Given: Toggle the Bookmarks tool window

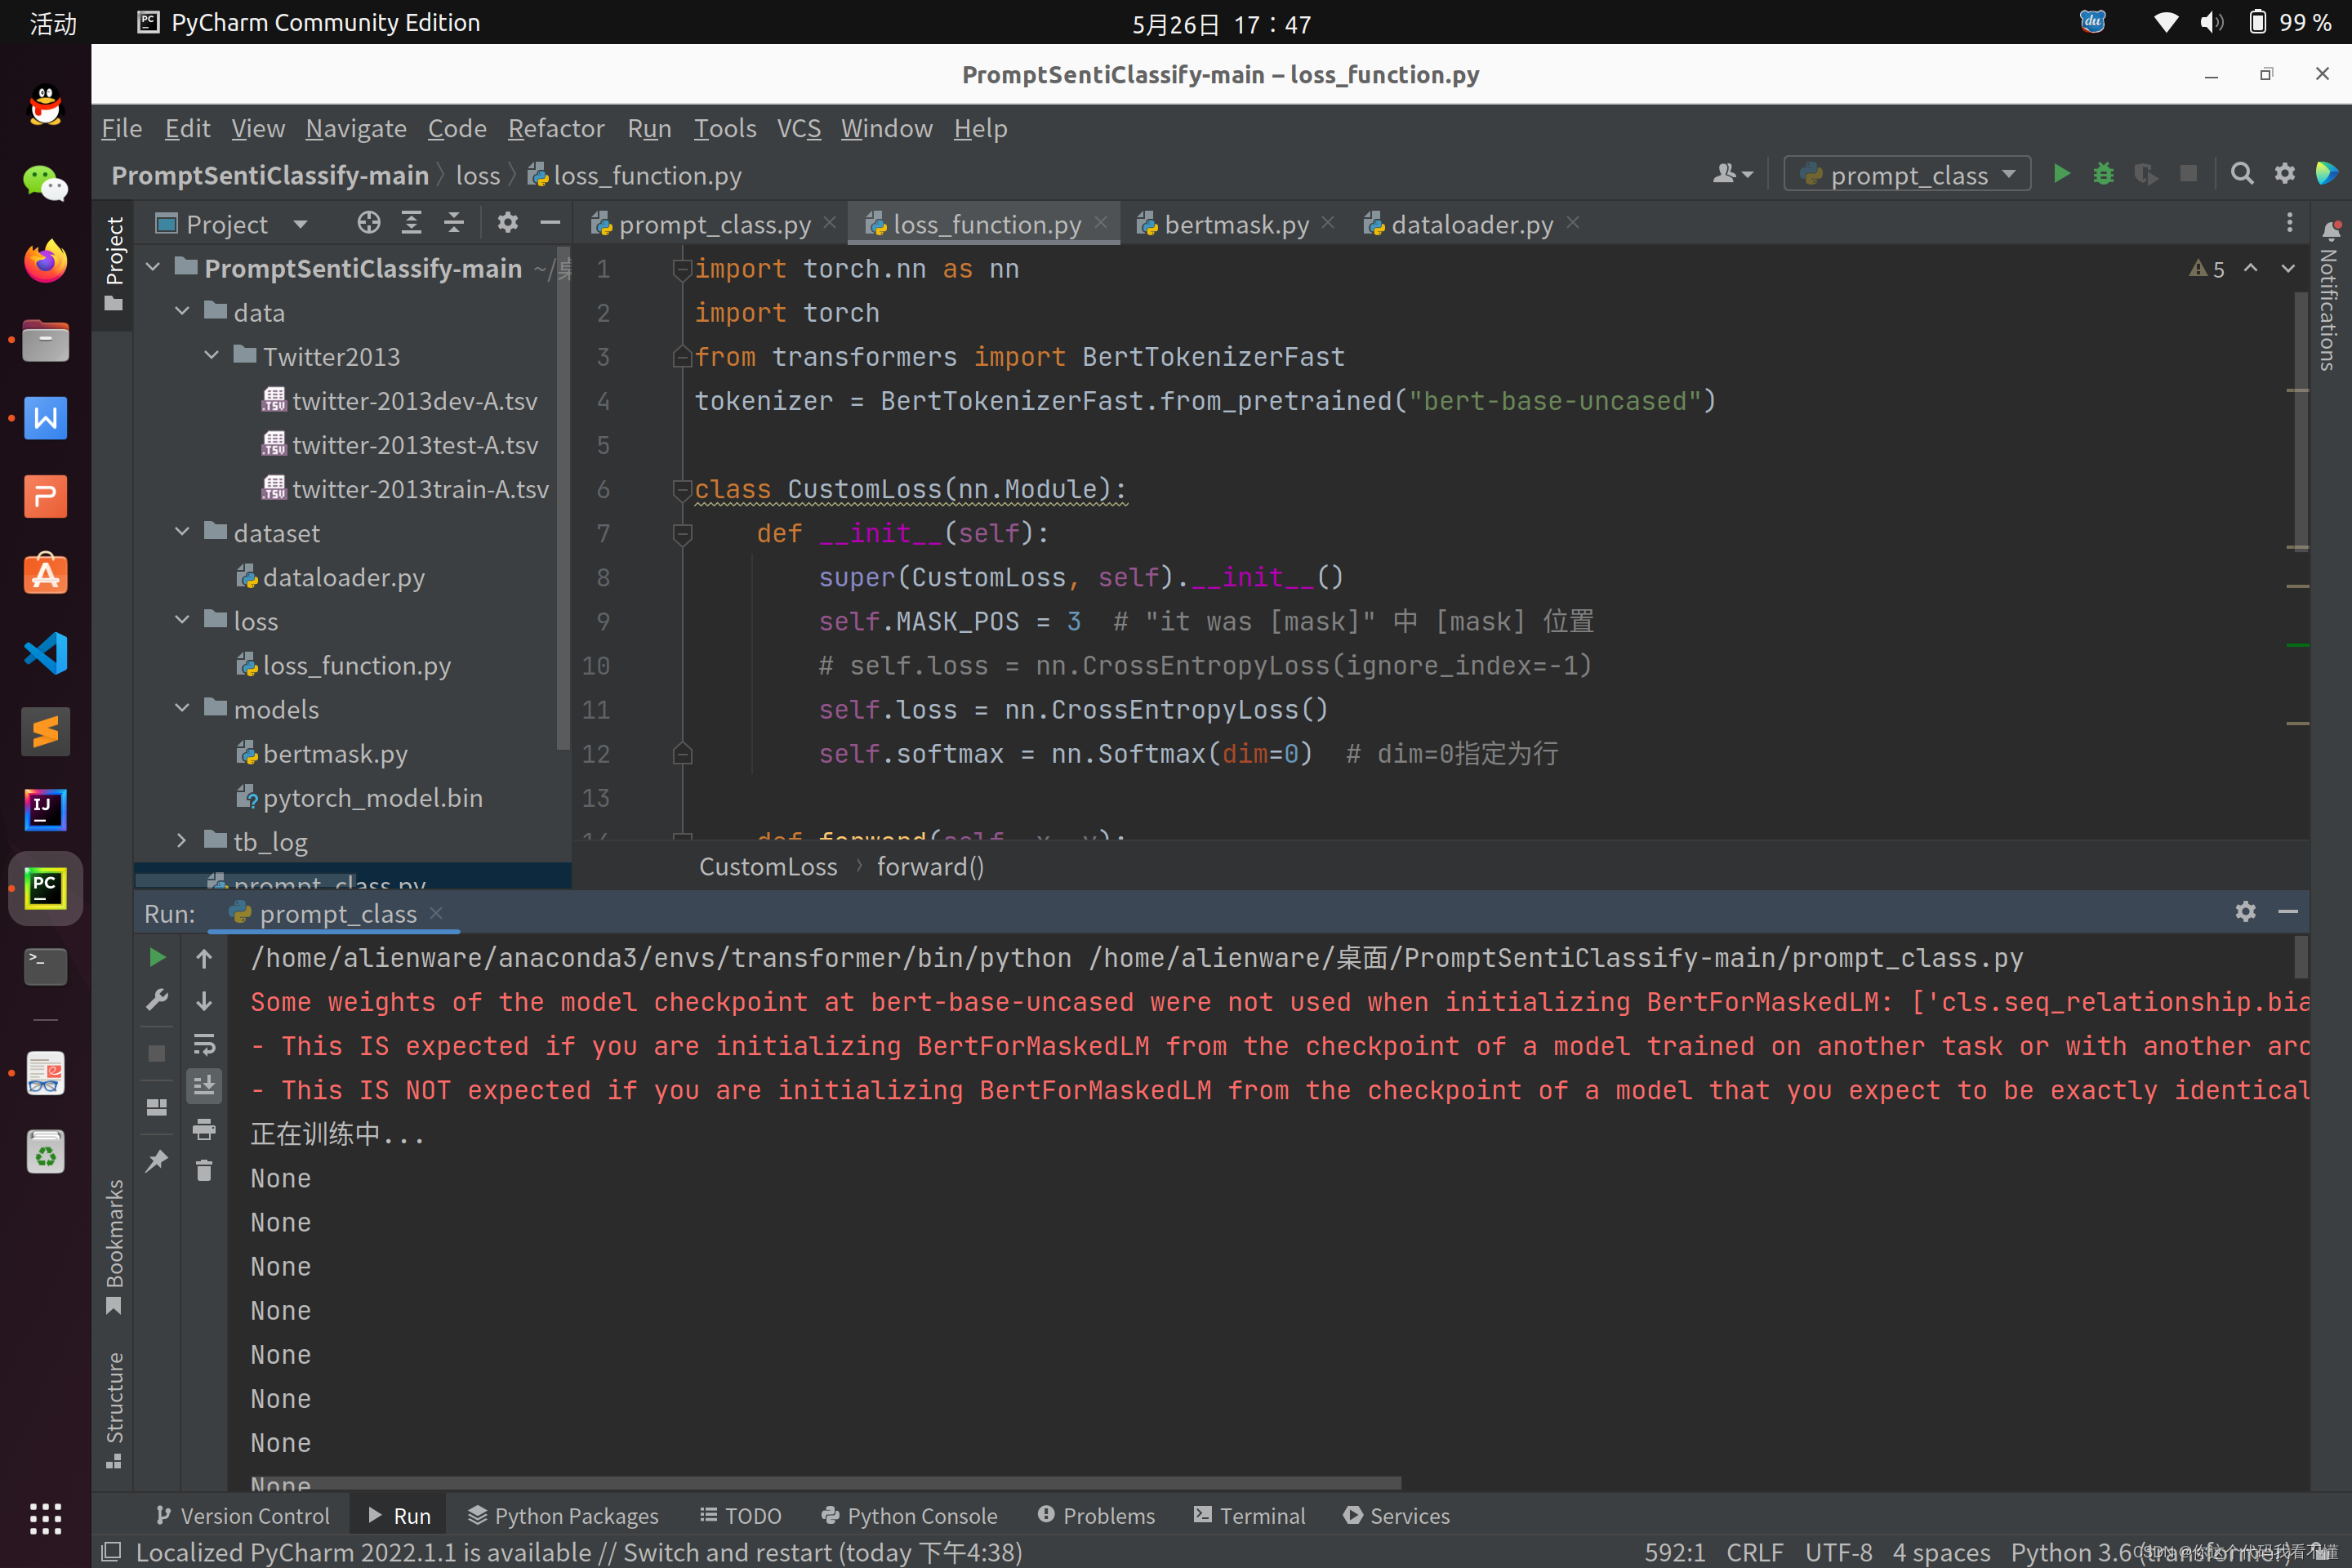Looking at the screenshot, I should (x=114, y=1248).
